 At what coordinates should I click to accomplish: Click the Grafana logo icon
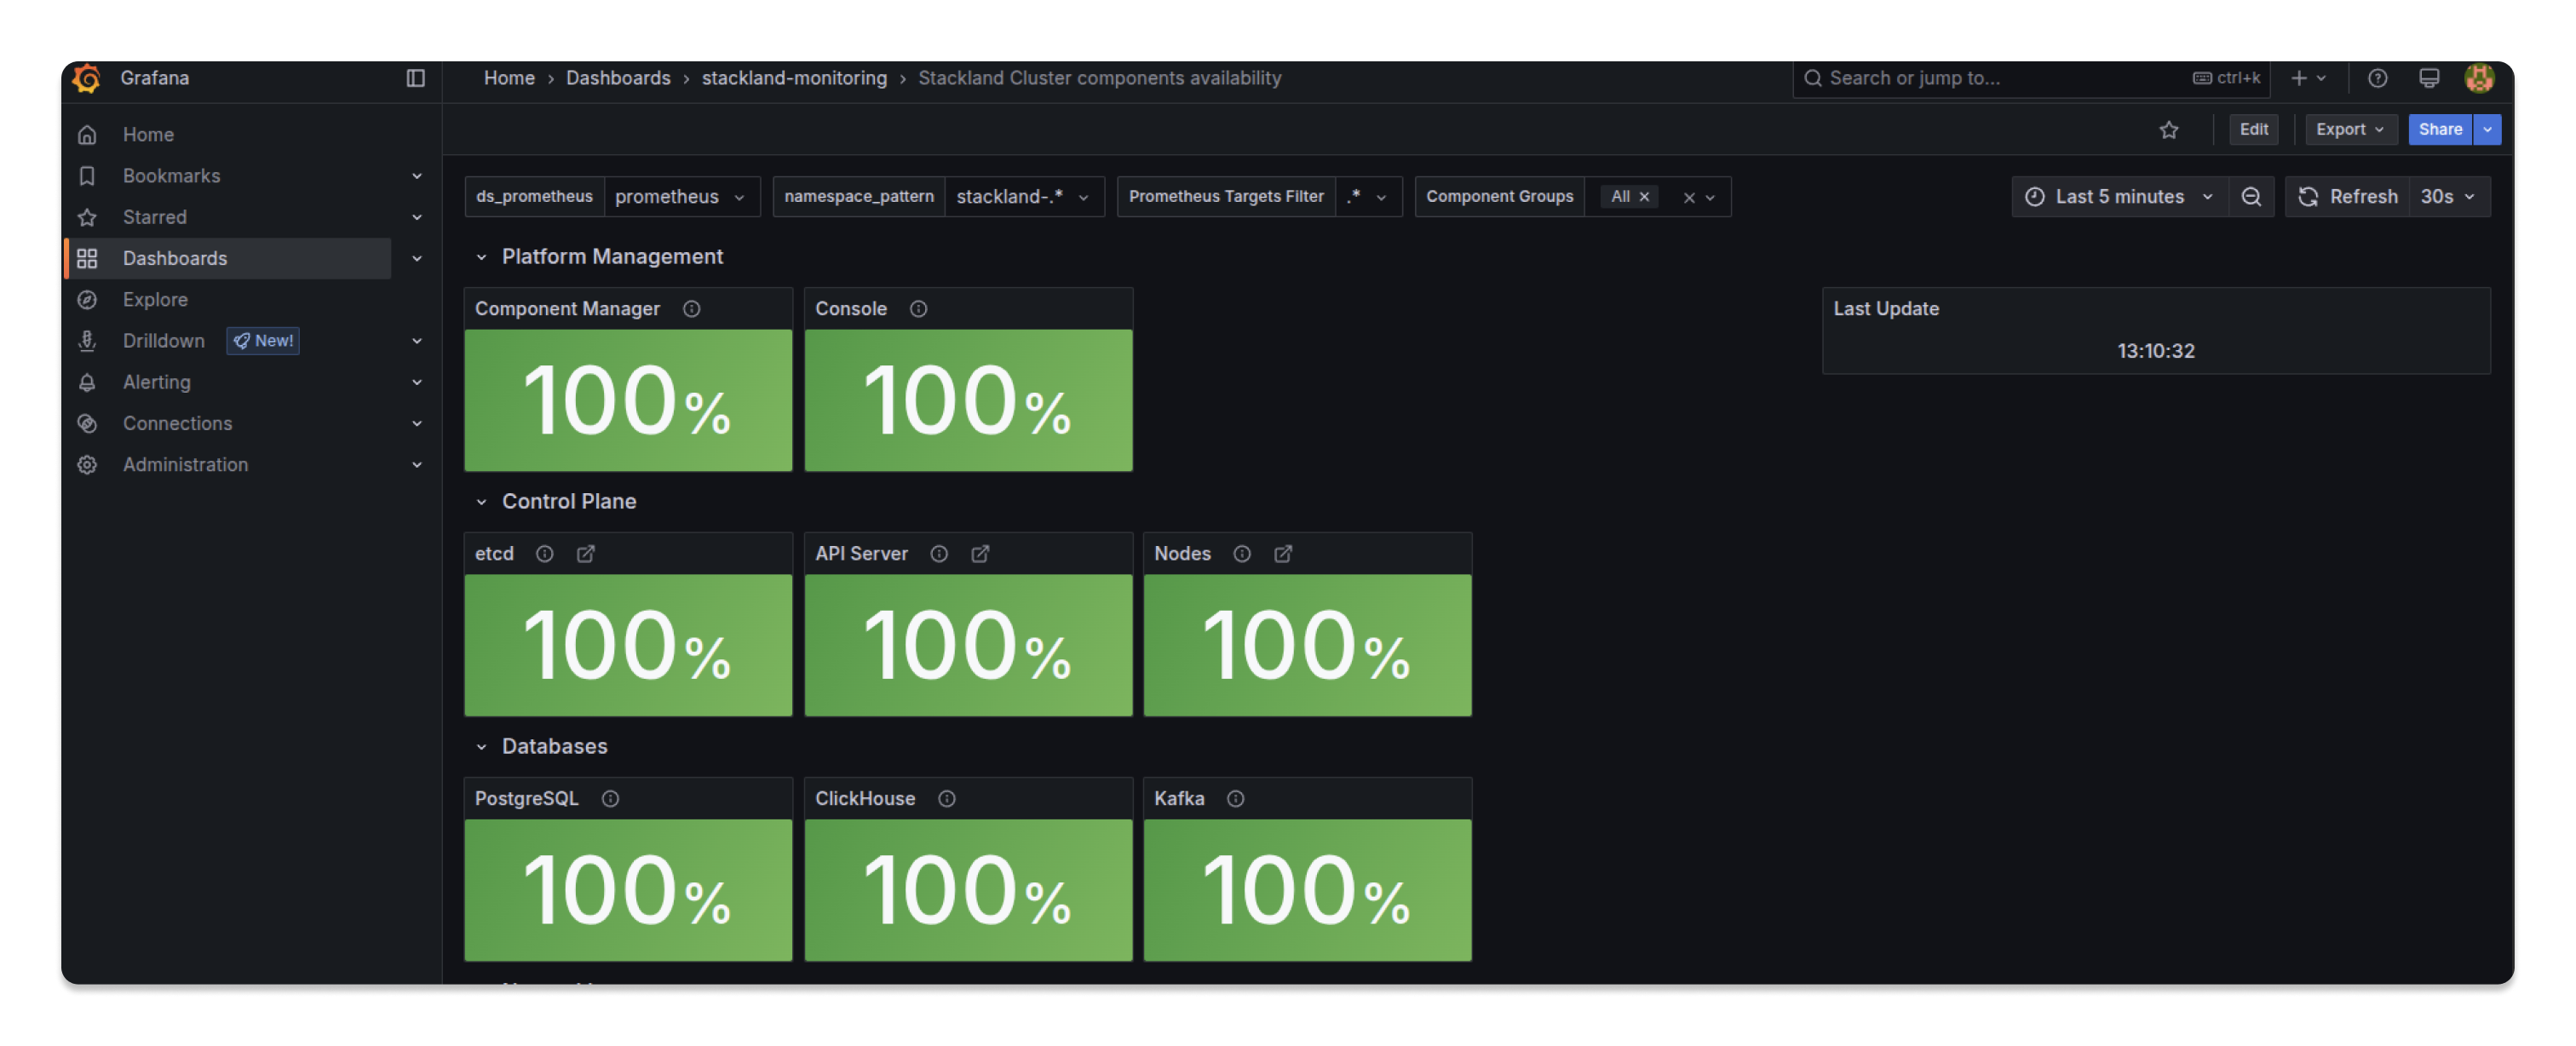(x=87, y=78)
